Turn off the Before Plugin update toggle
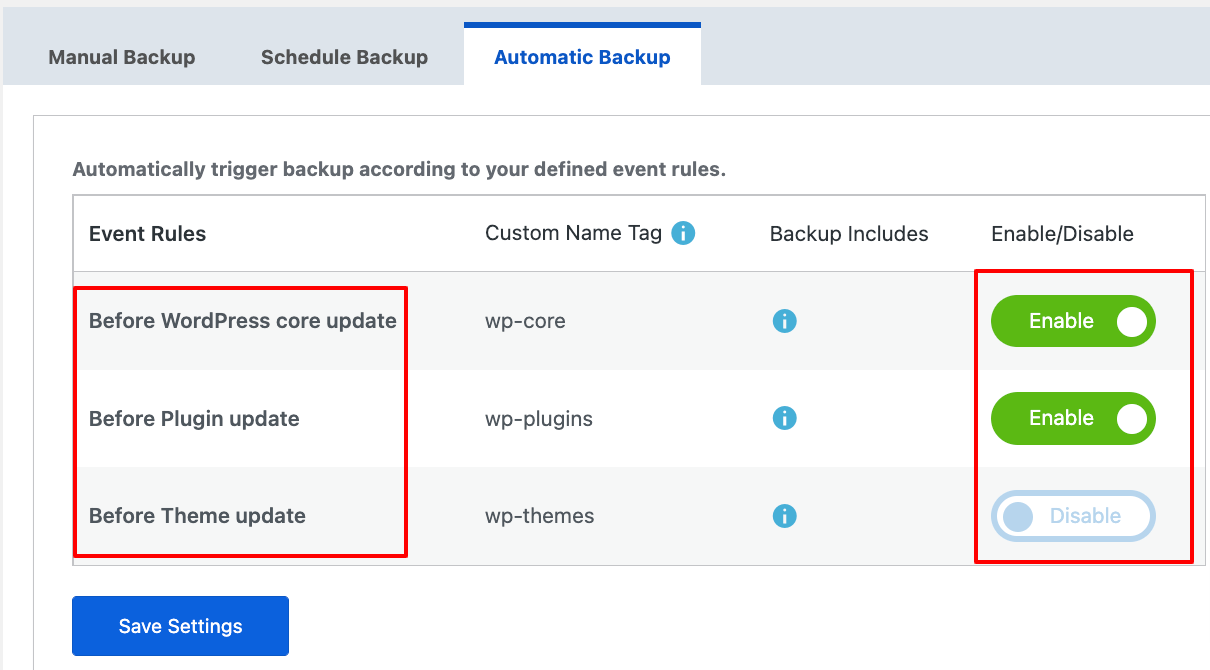Viewport: 1210px width, 670px height. [1073, 418]
